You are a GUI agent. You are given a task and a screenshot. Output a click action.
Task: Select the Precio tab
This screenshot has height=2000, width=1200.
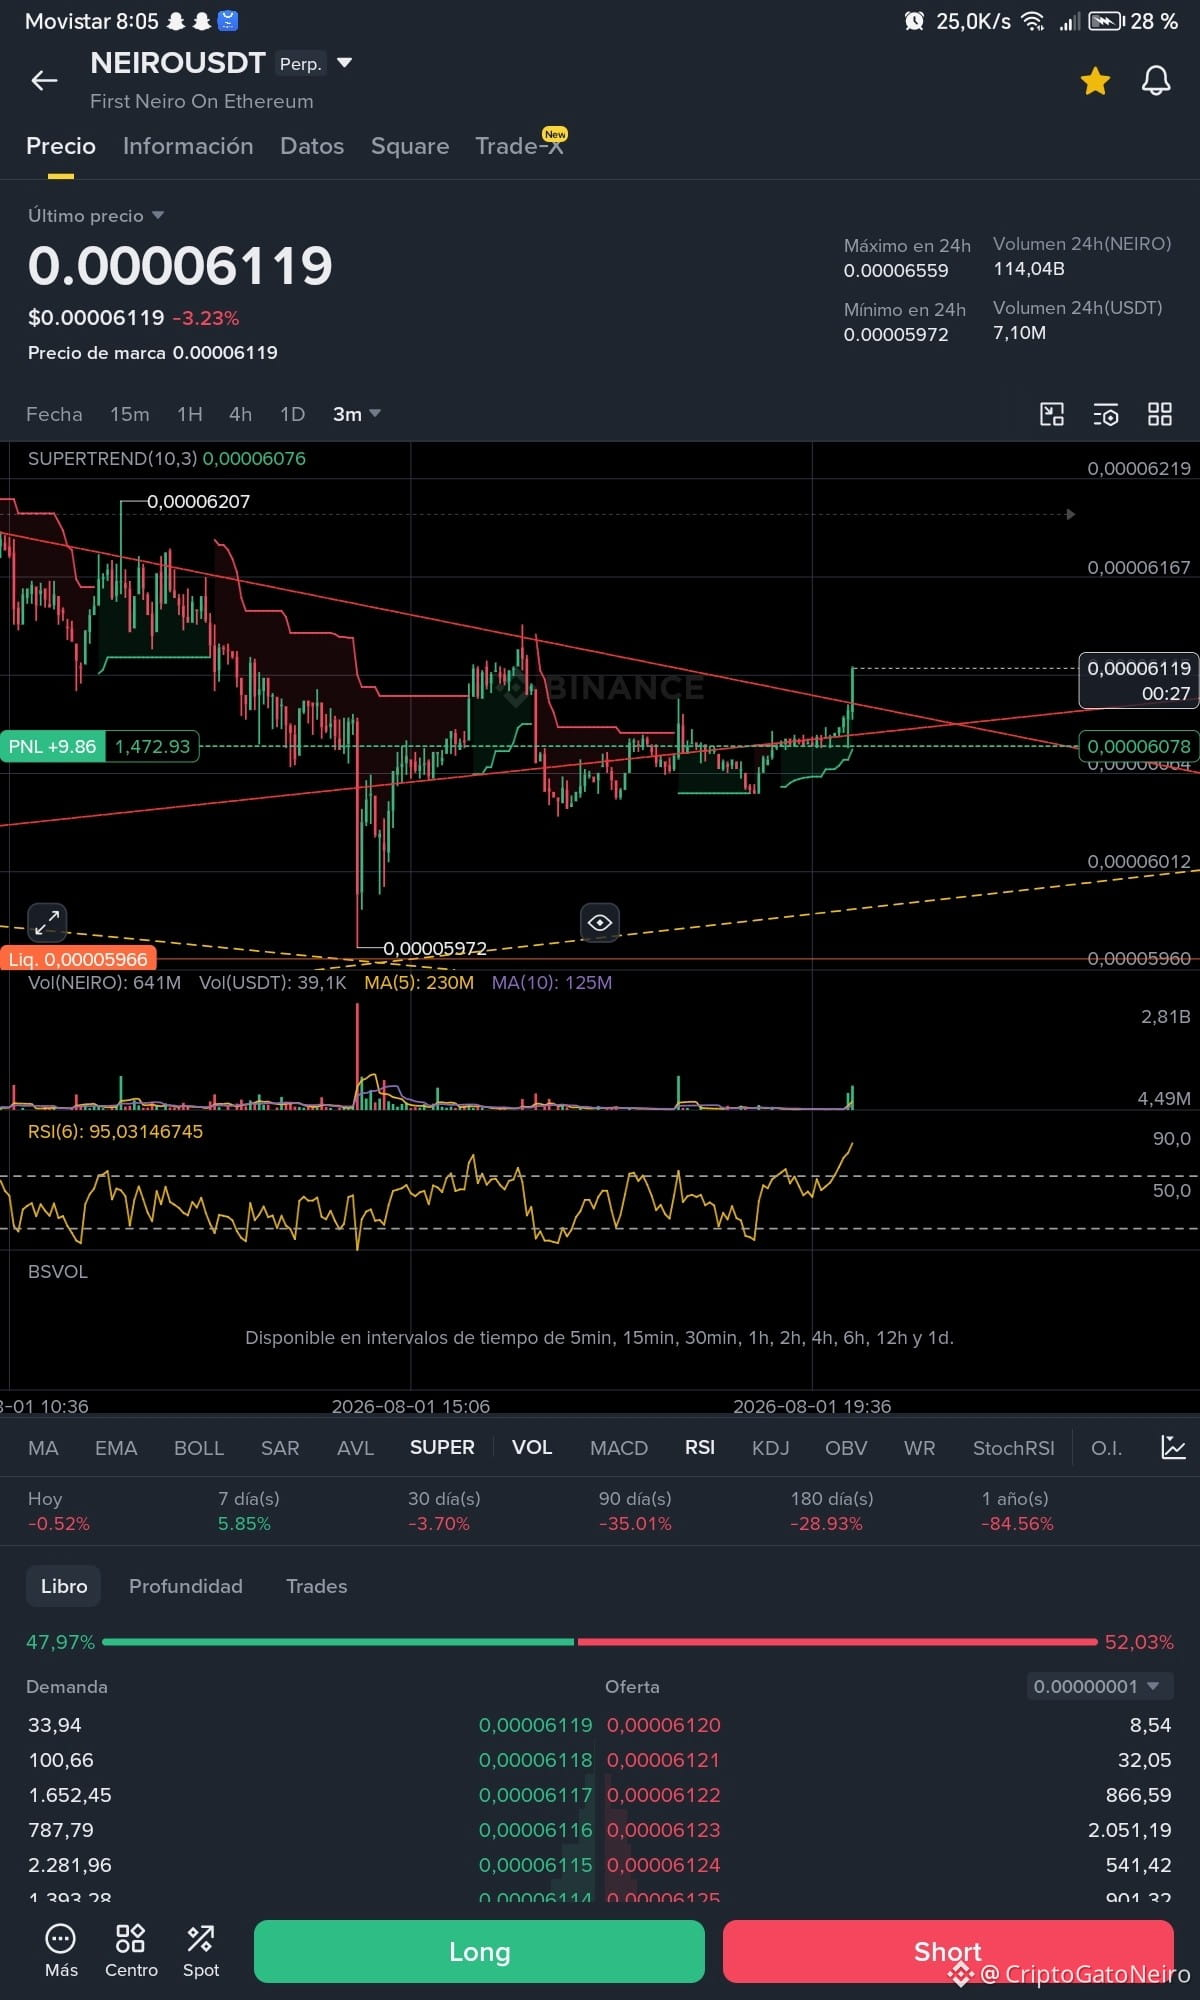pos(61,146)
